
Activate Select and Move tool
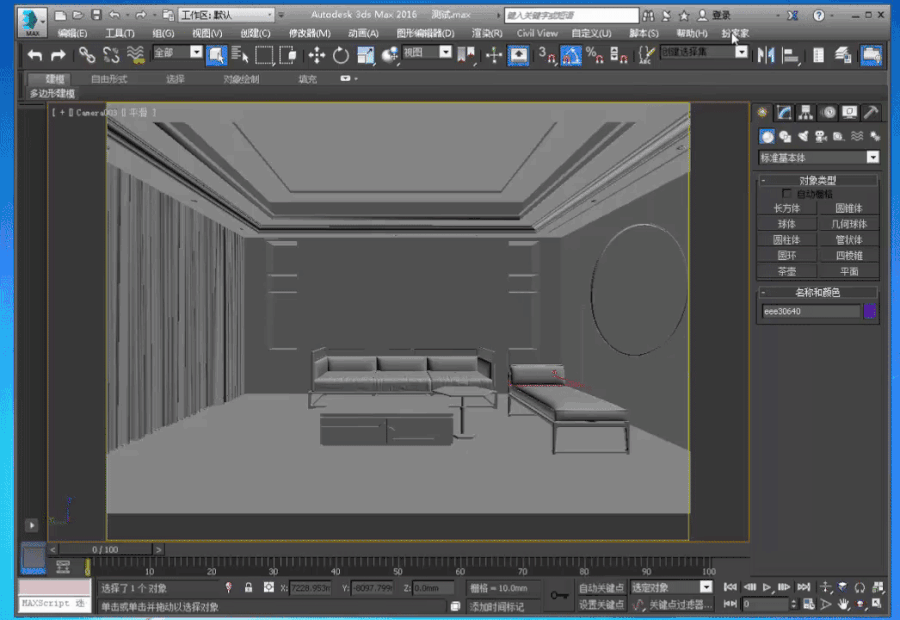(316, 55)
